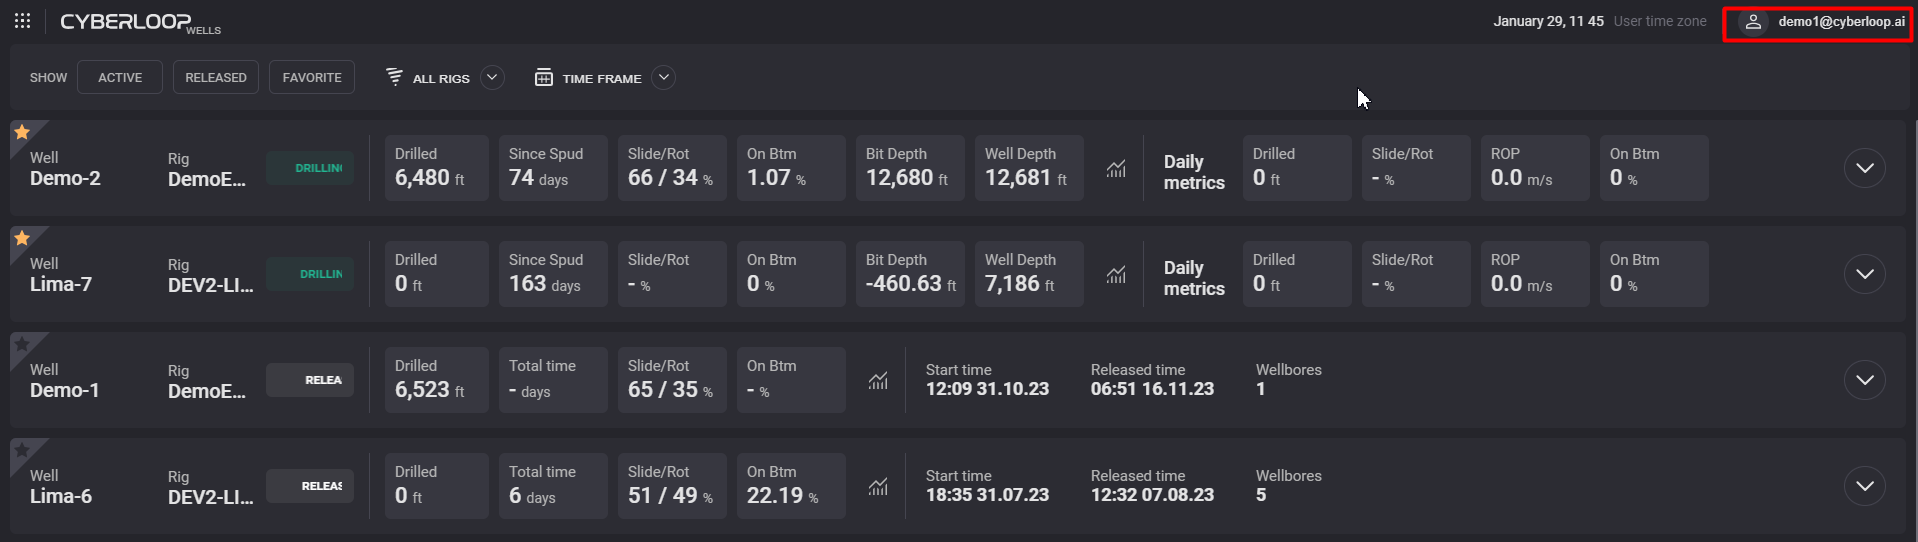Viewport: 1918px width, 542px height.
Task: Toggle favorite star on Demo-1 well
Action: click(x=22, y=344)
